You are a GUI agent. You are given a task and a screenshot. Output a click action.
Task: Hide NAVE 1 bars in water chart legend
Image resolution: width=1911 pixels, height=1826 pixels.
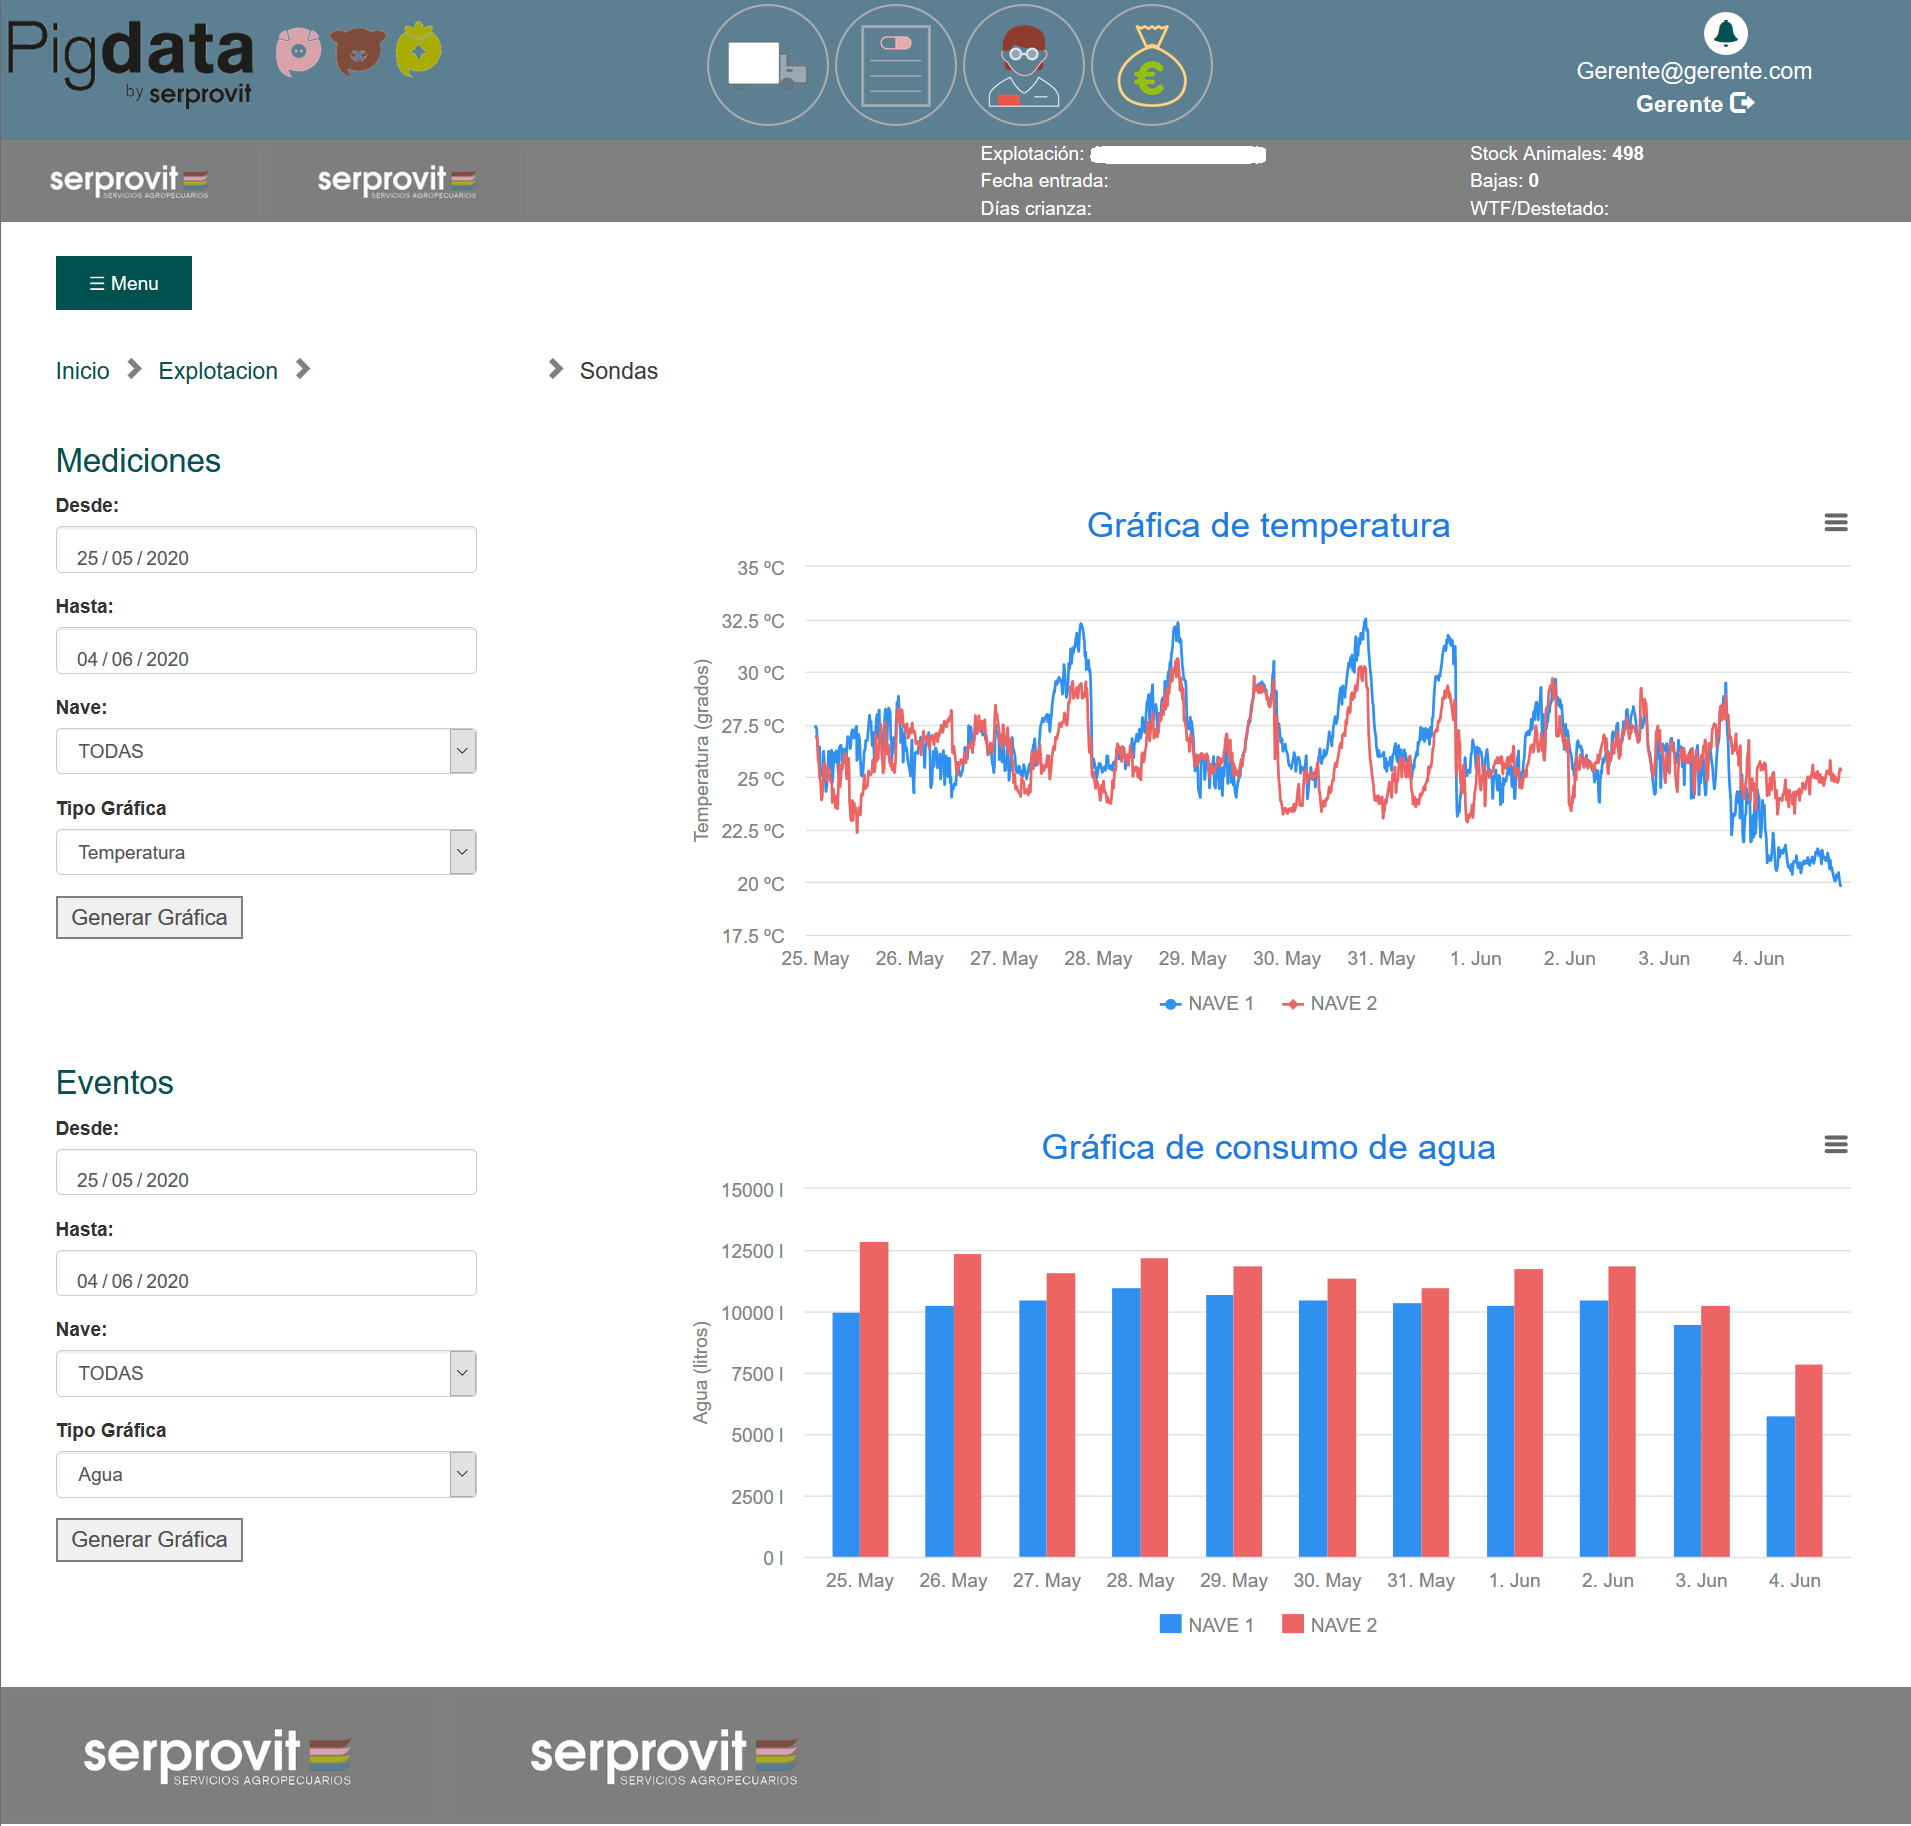point(1207,1625)
